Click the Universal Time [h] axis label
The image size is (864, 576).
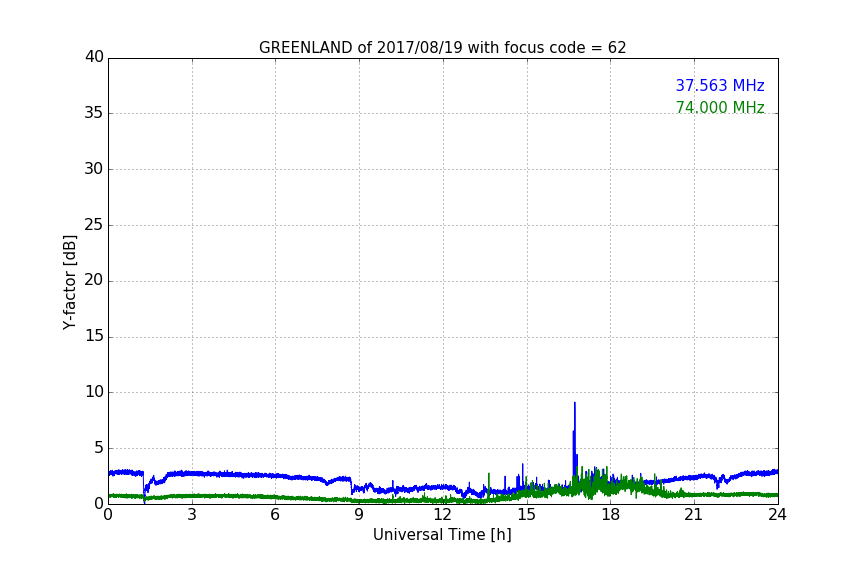coord(442,535)
